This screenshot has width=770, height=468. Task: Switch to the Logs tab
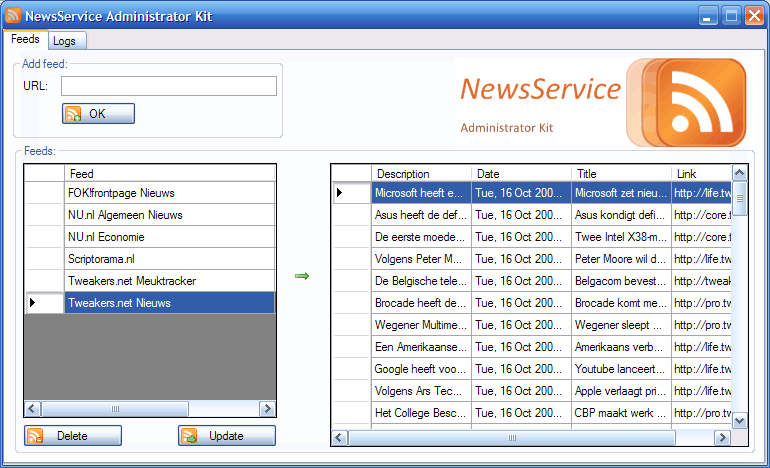68,41
